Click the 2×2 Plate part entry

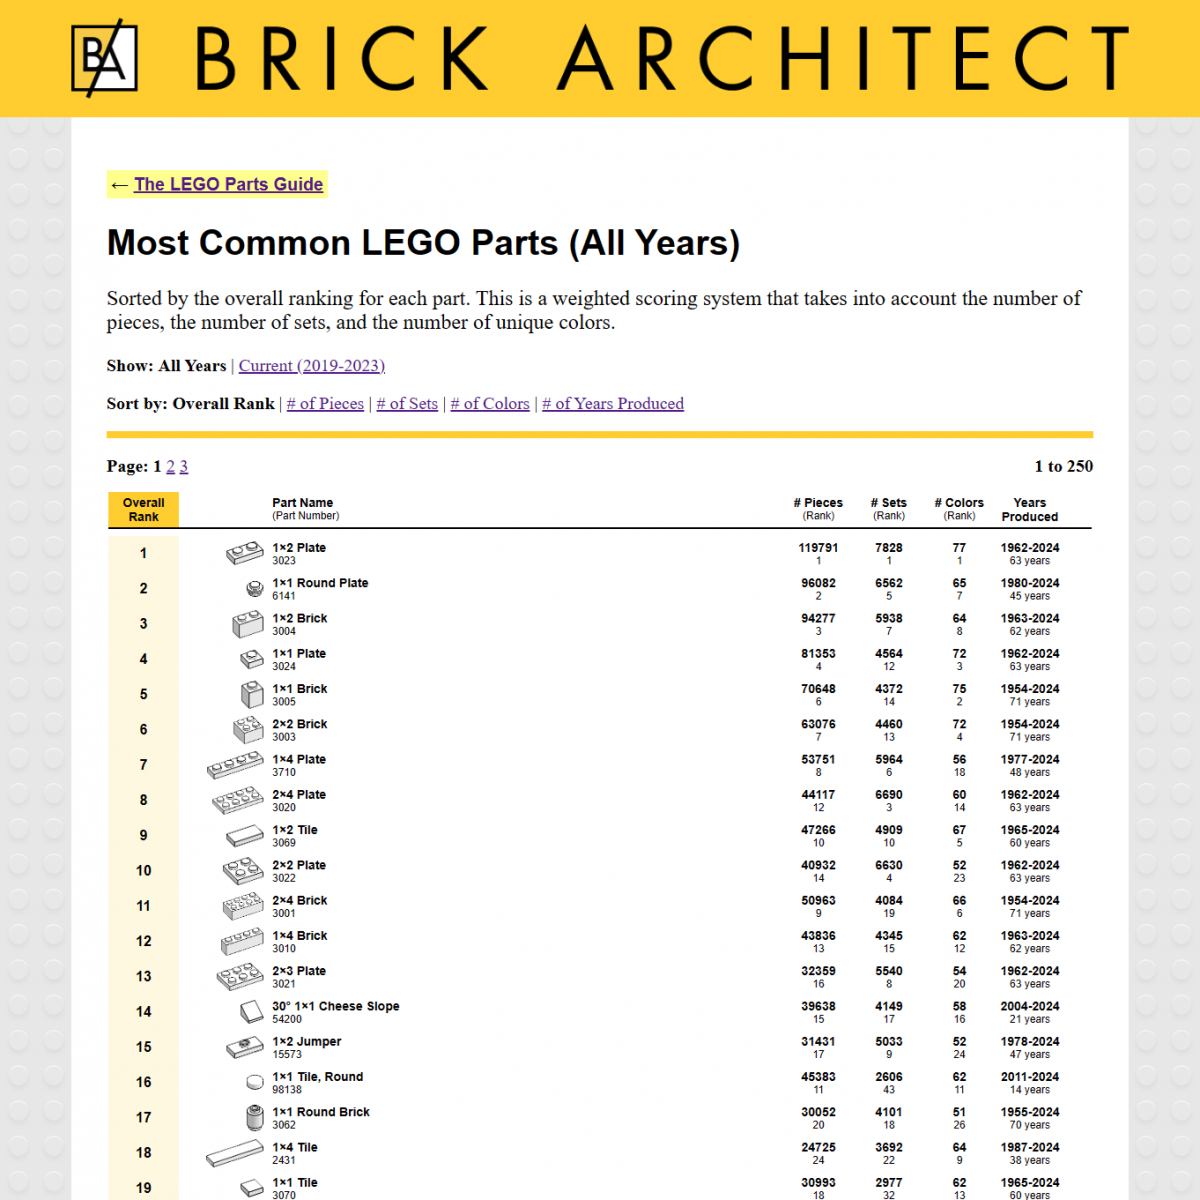[x=299, y=865]
